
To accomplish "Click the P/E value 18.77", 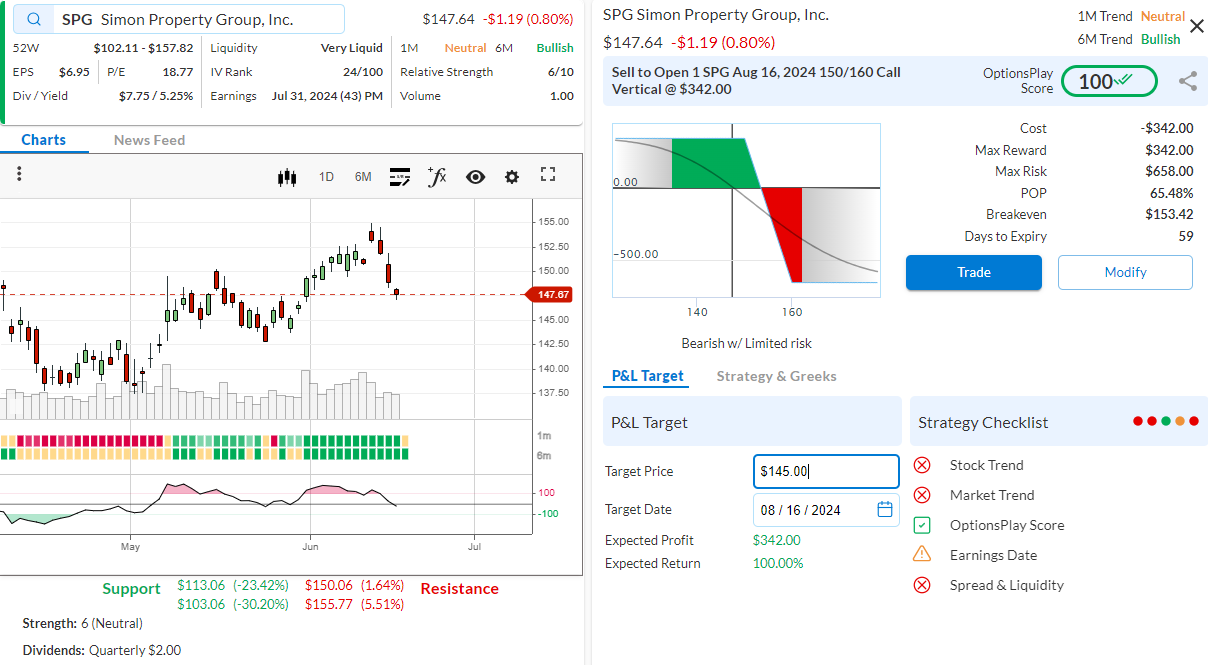I will click(178, 72).
